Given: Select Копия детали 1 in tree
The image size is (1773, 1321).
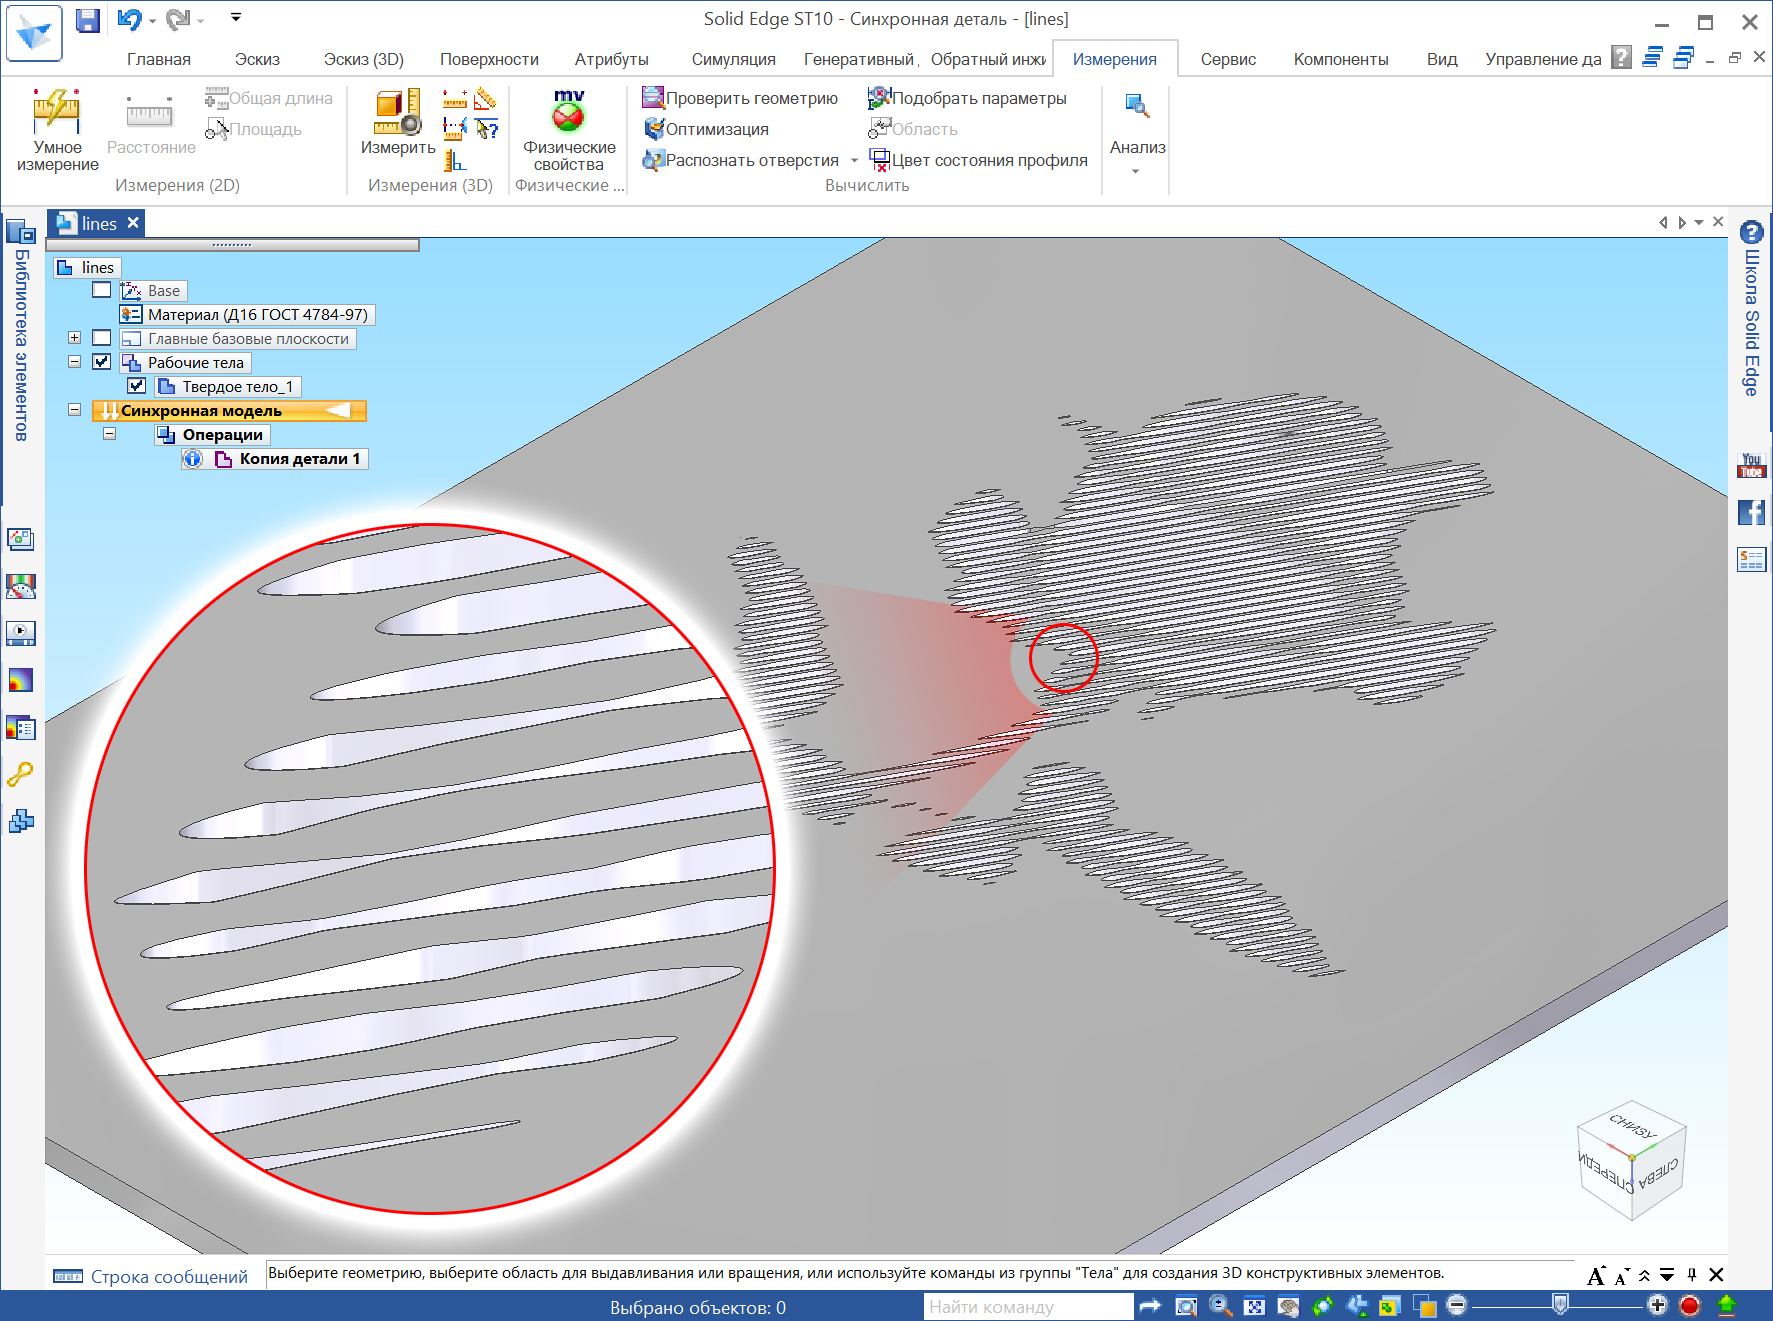Looking at the screenshot, I should [299, 459].
